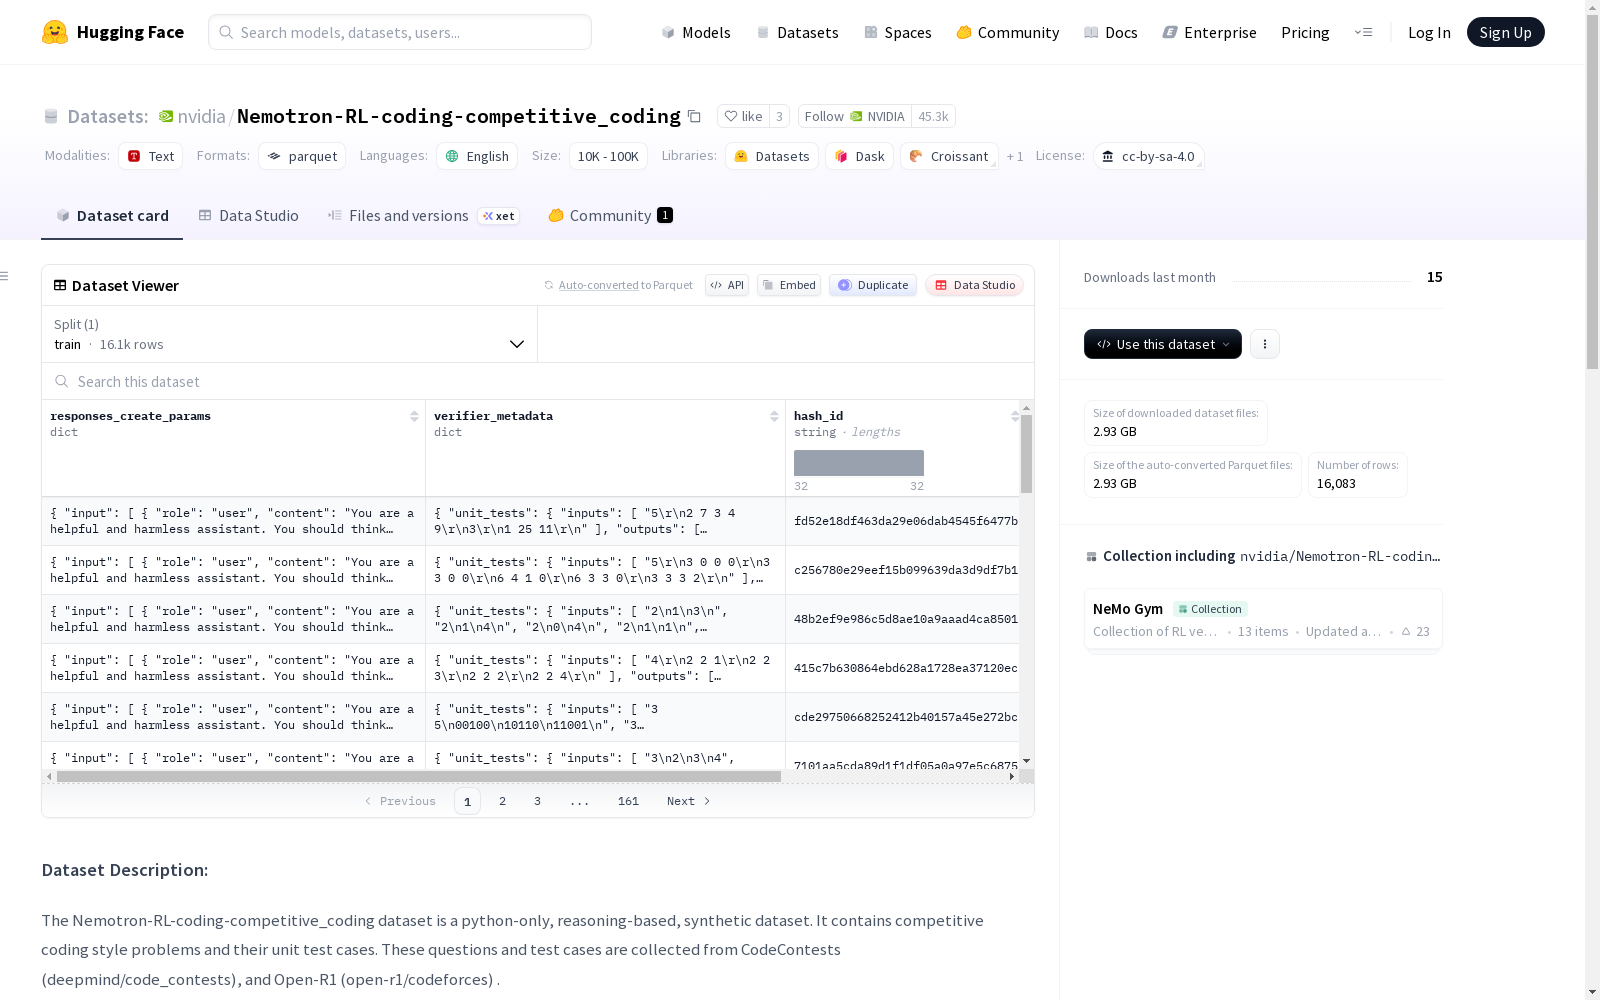This screenshot has height=1000, width=1600.
Task: Sort responses_create_params column
Action: click(414, 416)
